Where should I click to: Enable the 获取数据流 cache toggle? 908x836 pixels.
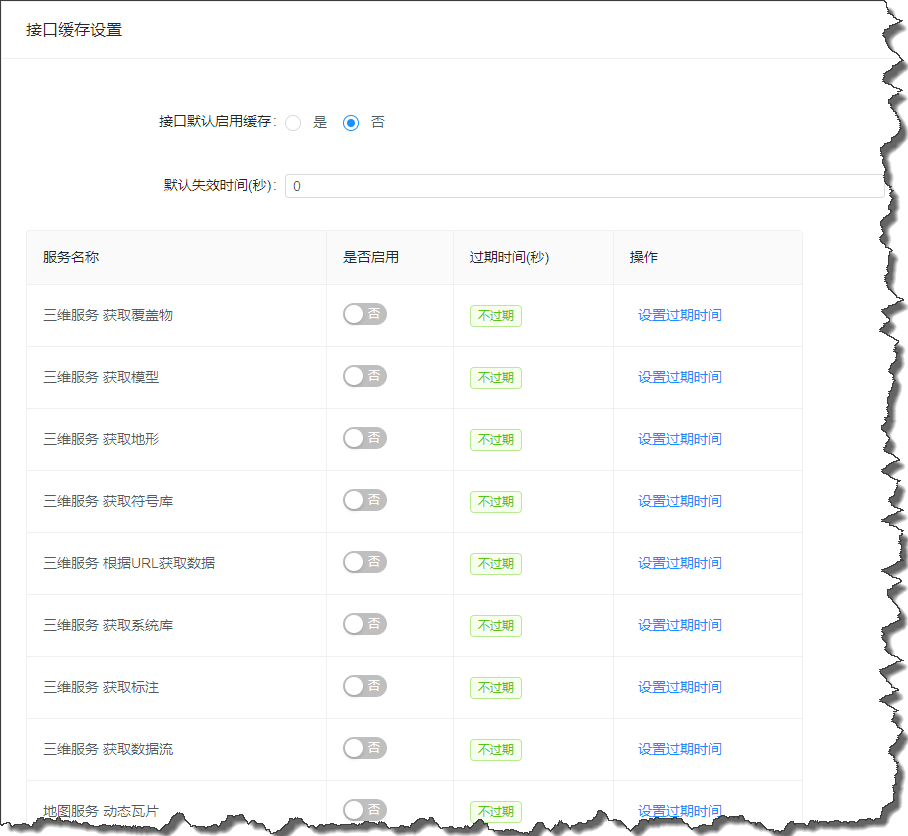click(x=364, y=748)
